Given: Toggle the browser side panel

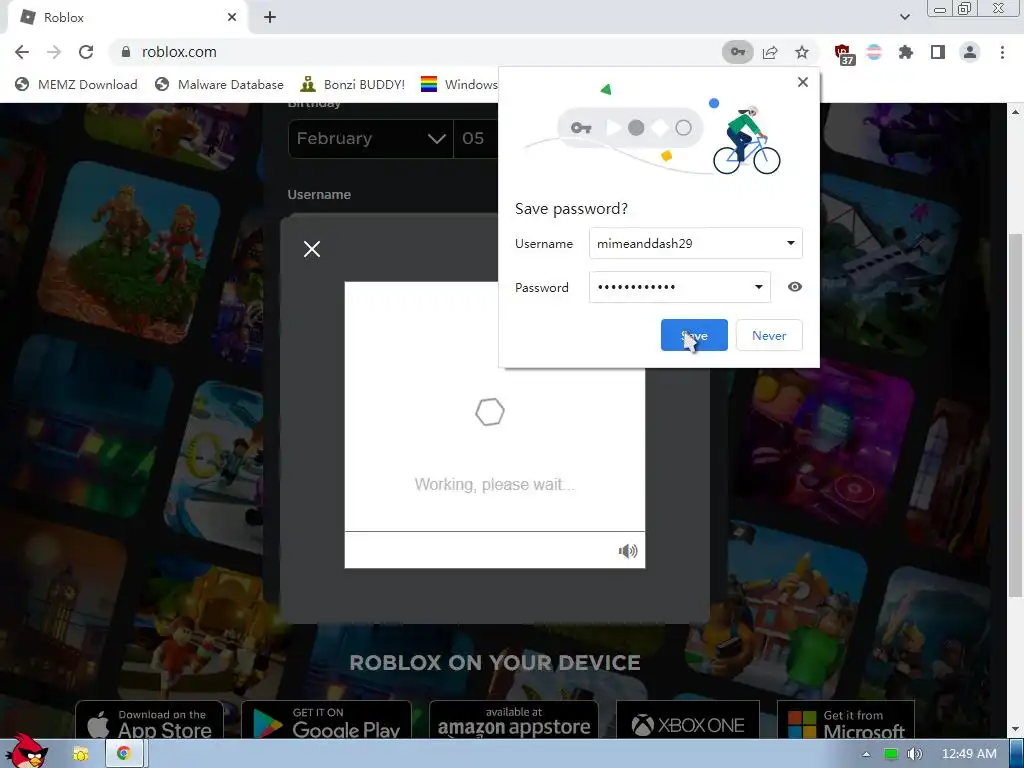Looking at the screenshot, I should click(938, 52).
